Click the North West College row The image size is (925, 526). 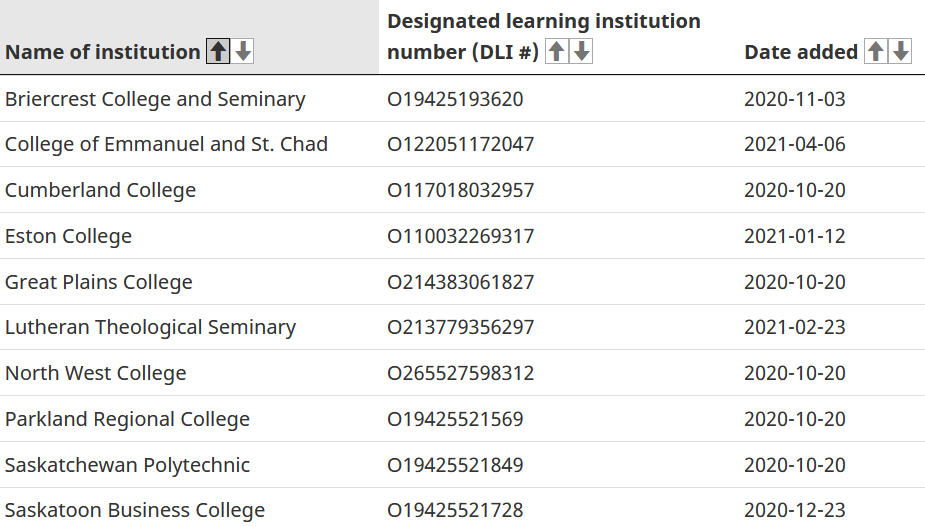click(95, 373)
